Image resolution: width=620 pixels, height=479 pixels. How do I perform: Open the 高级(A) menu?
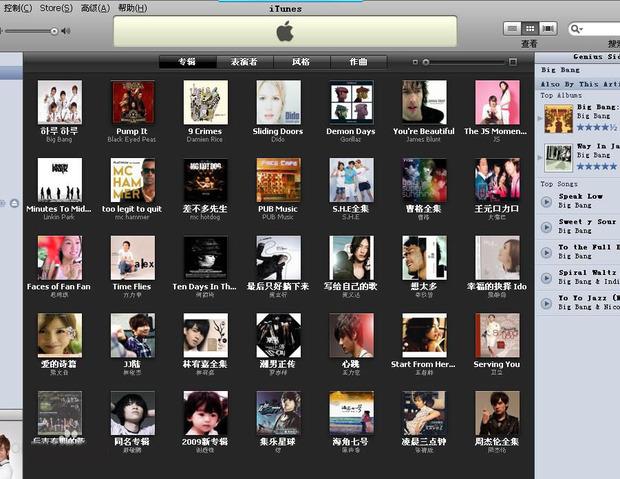pos(95,8)
